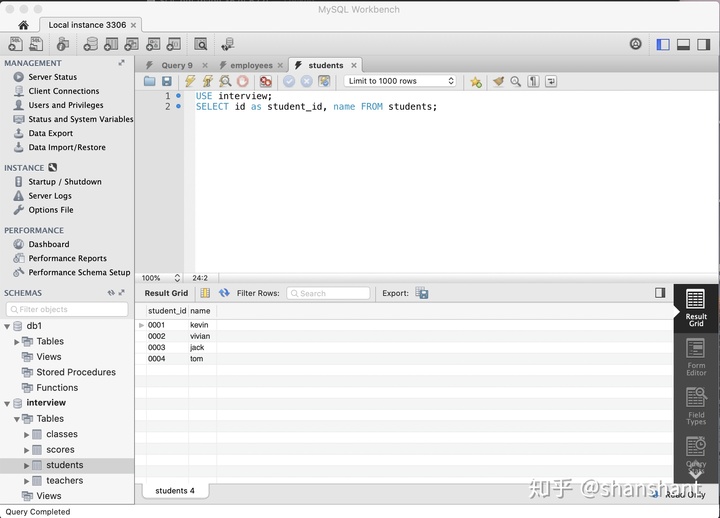Save query as favorite snippet star
The image size is (720, 518).
pos(476,82)
